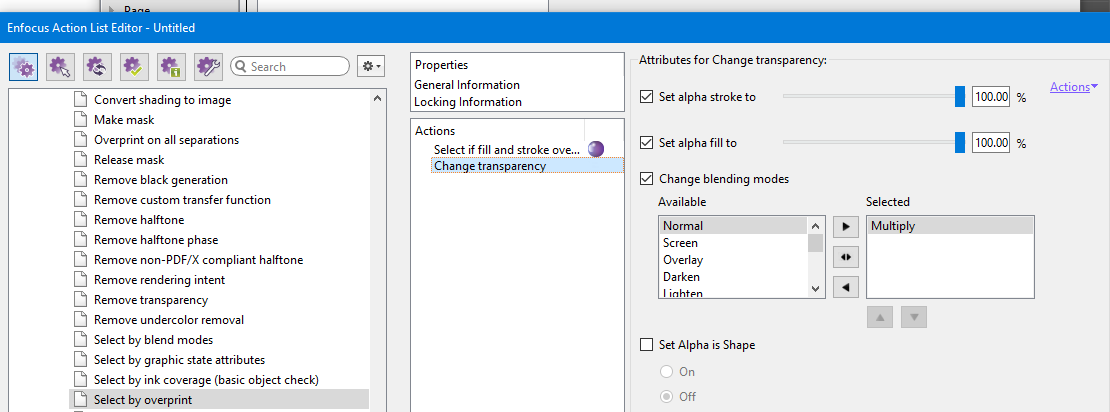Click the gear with wrench filter icon
Viewport: 1110px width, 412px height.
(208, 67)
